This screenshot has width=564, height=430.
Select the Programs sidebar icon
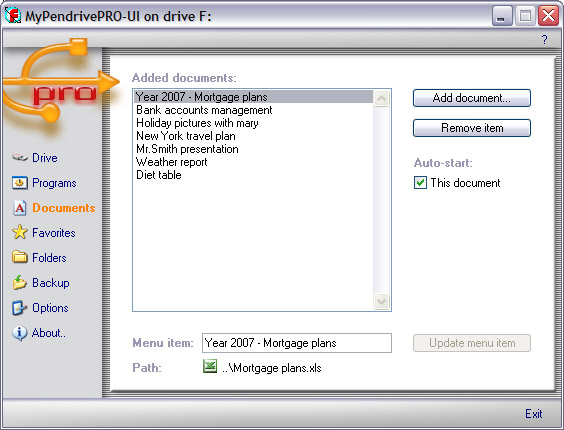point(19,183)
